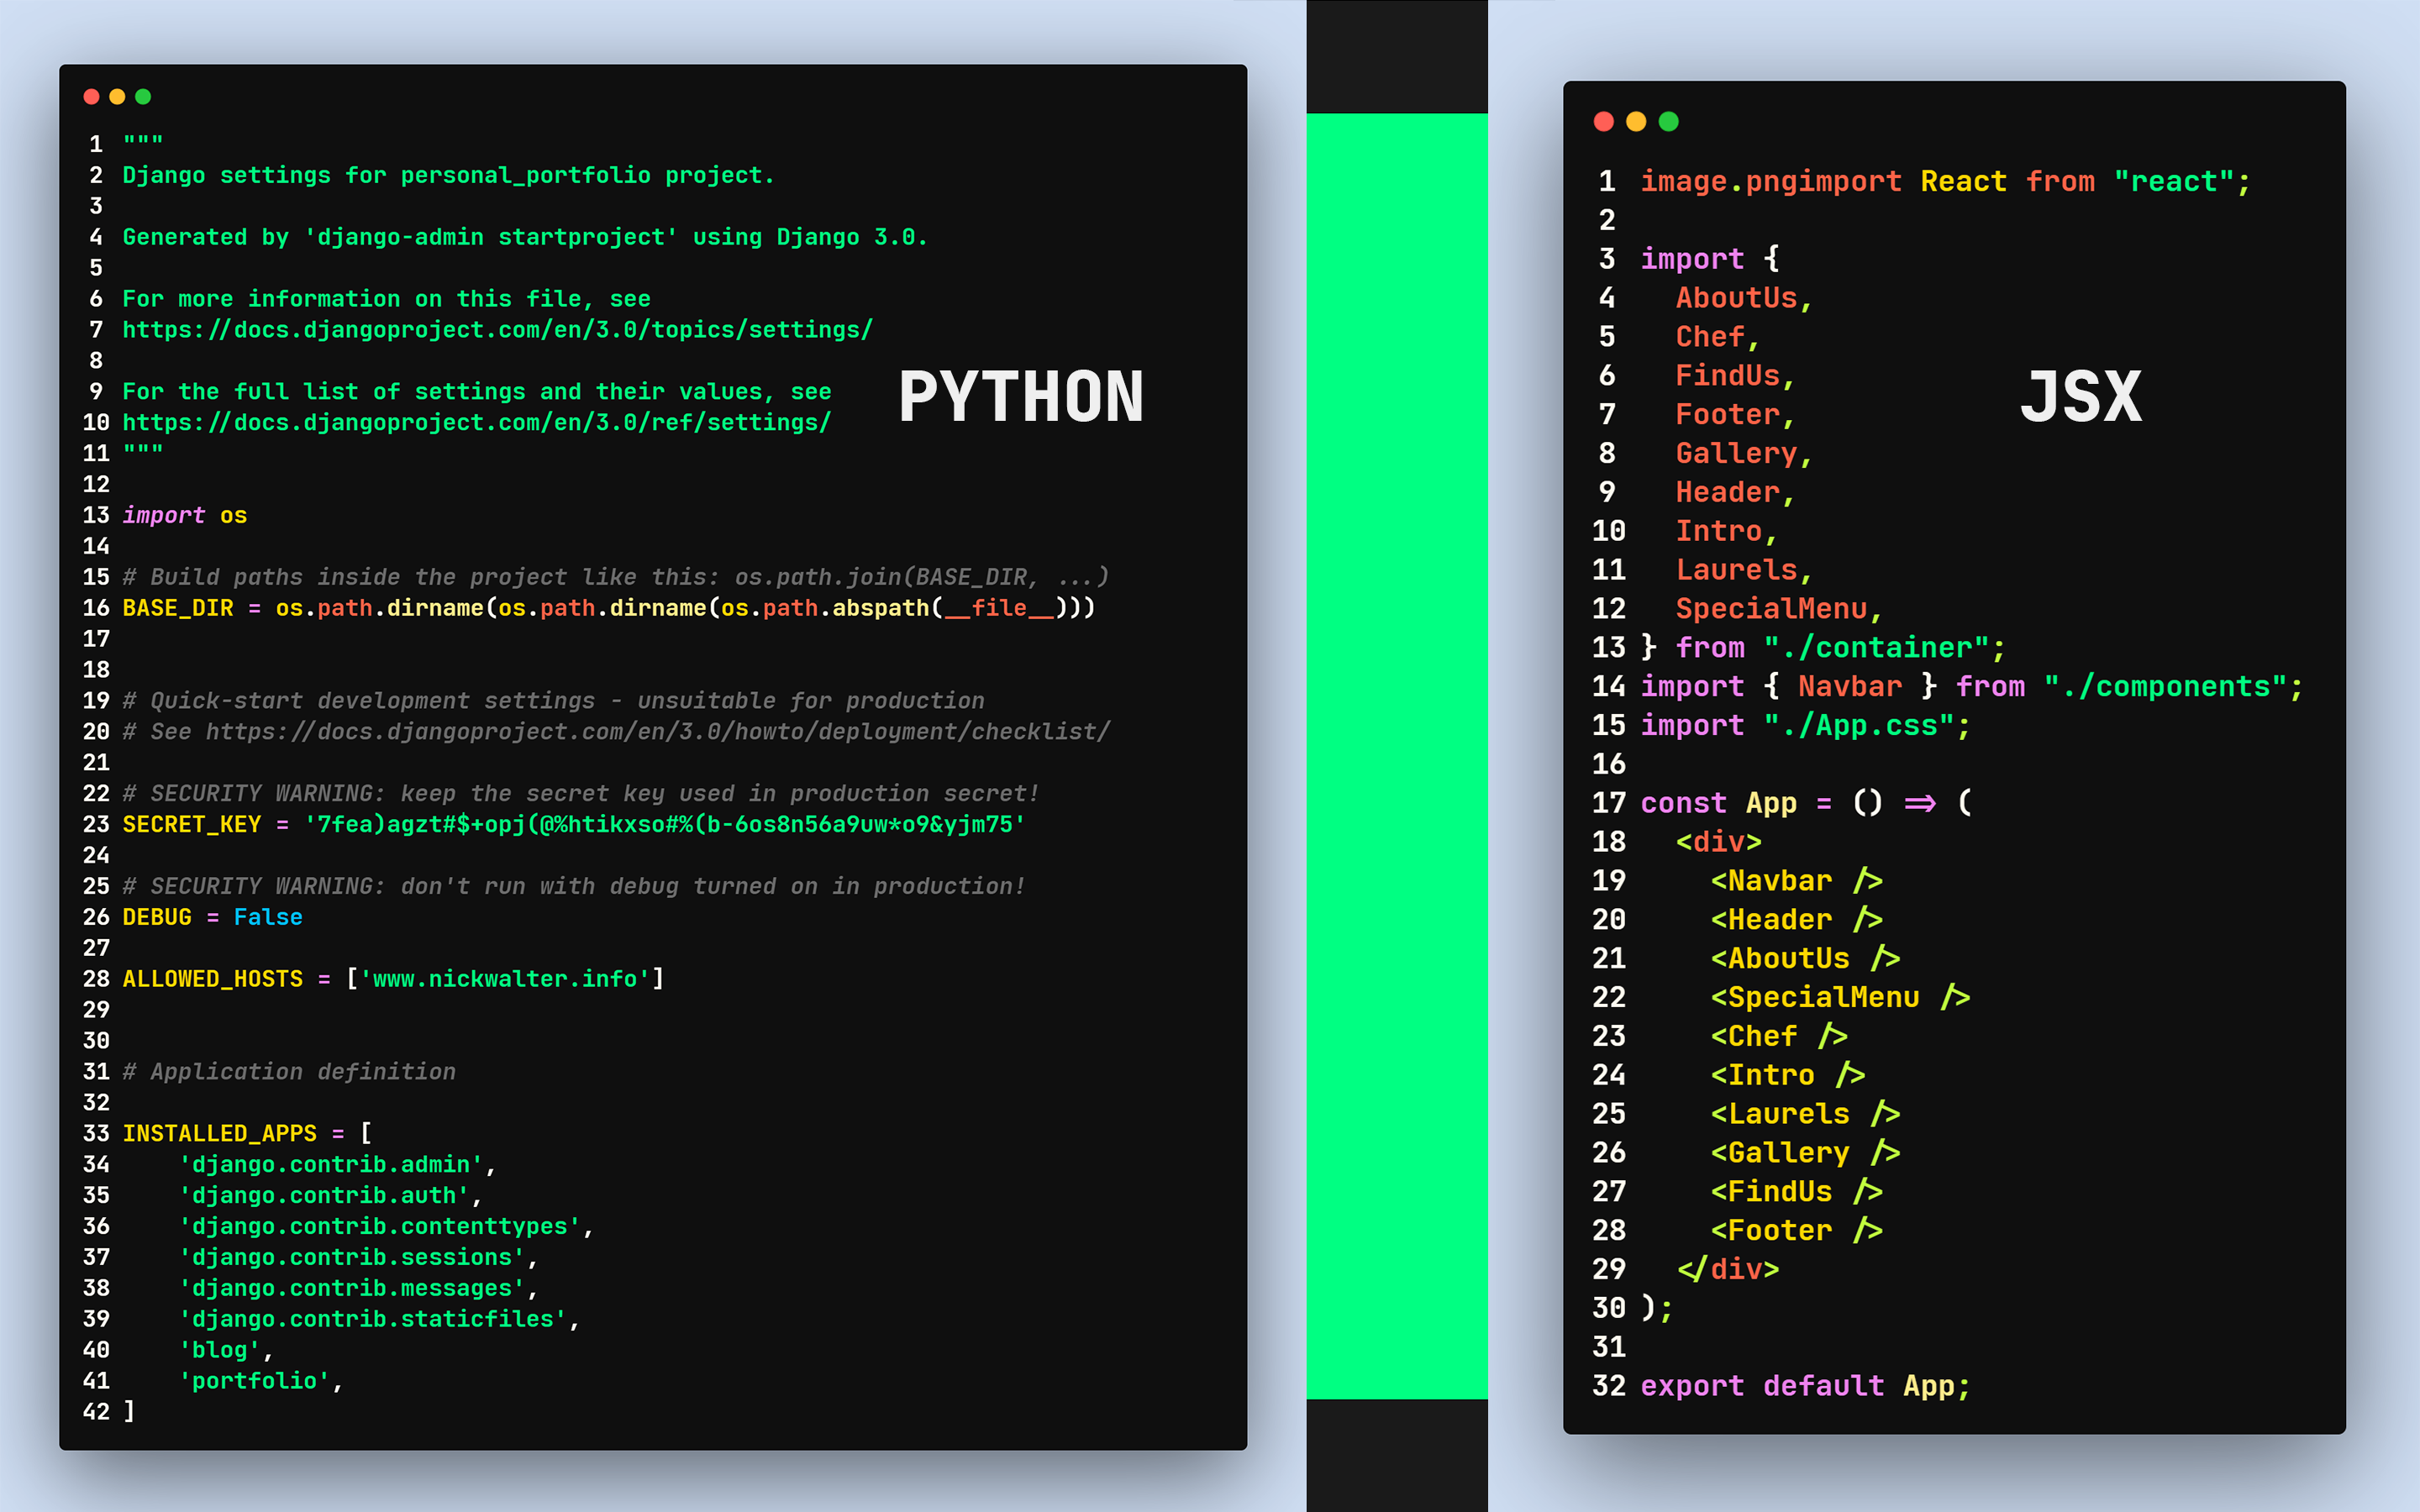Click 'www.nickwalter.info' host string
This screenshot has height=1512, width=2420.
coord(505,979)
